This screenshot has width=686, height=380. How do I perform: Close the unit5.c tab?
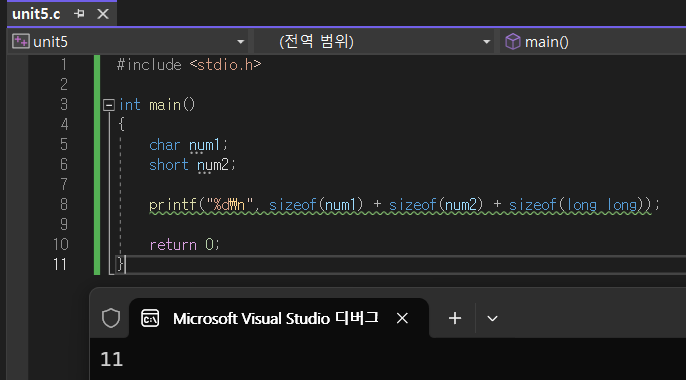[x=103, y=14]
